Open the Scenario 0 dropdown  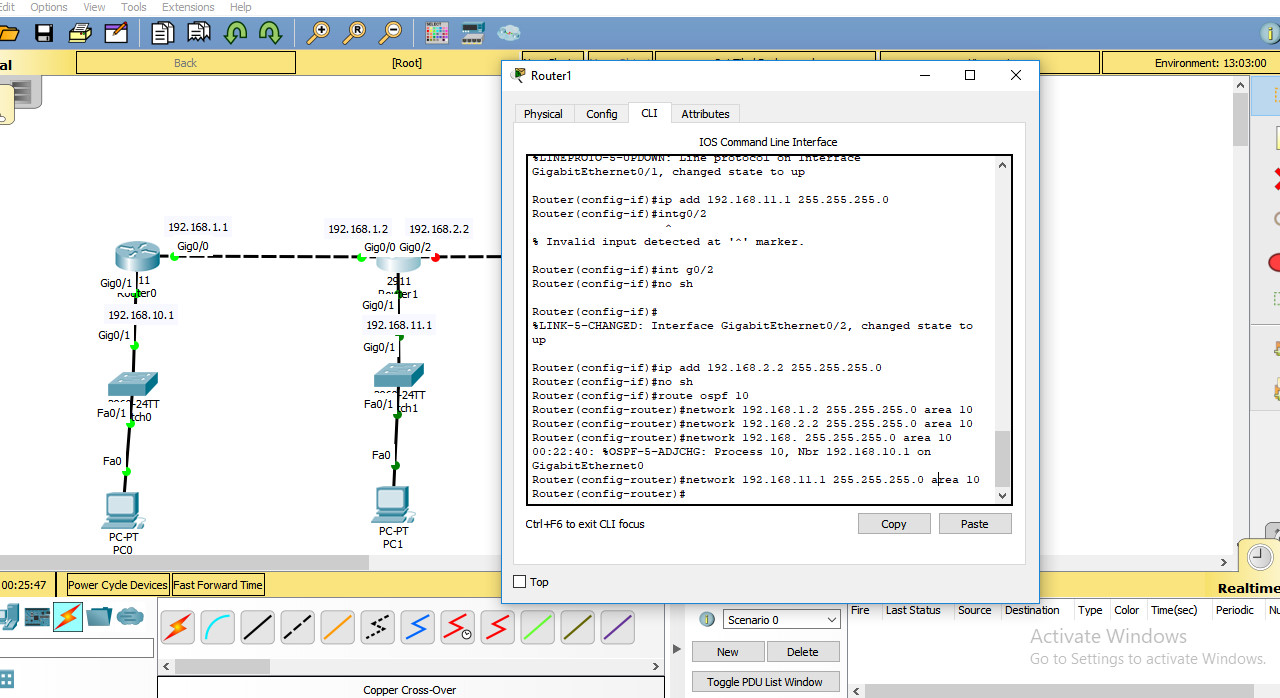pos(780,620)
